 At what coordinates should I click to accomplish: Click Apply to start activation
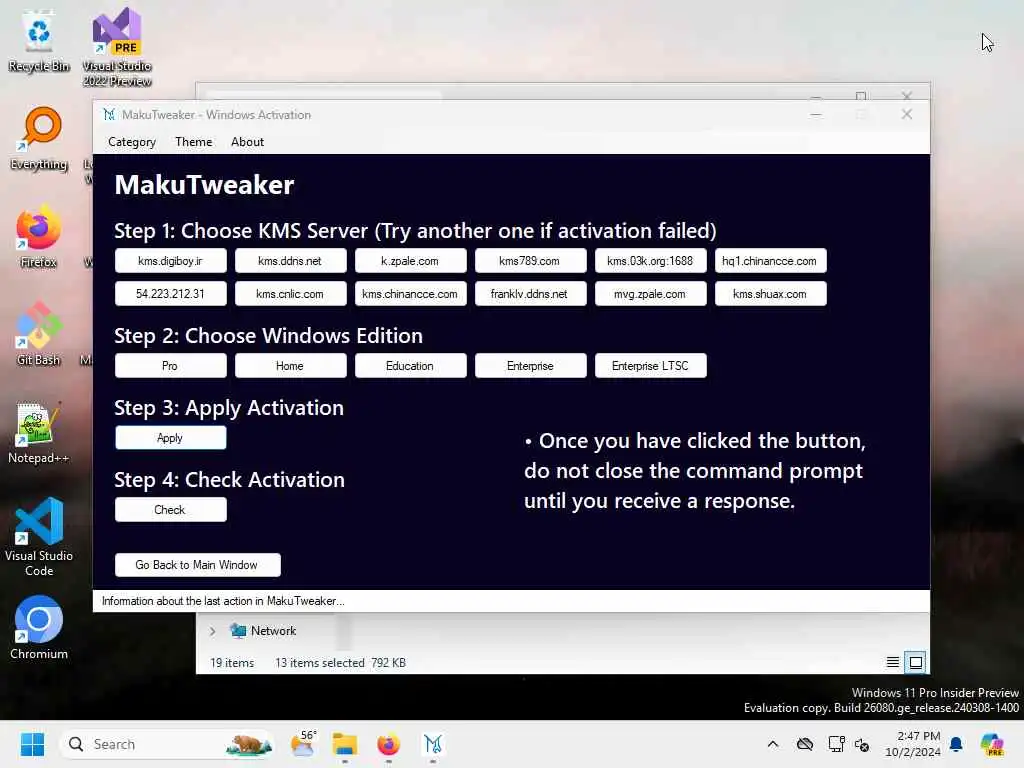click(170, 438)
